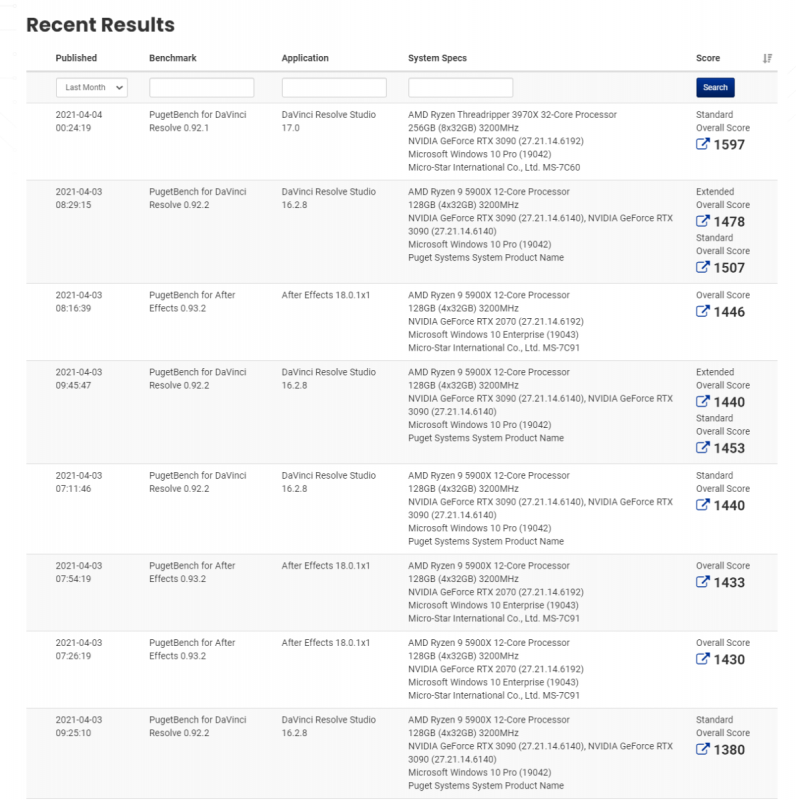The width and height of the screenshot is (796, 800).
Task: Open external link icon for score 1478
Action: (702, 222)
